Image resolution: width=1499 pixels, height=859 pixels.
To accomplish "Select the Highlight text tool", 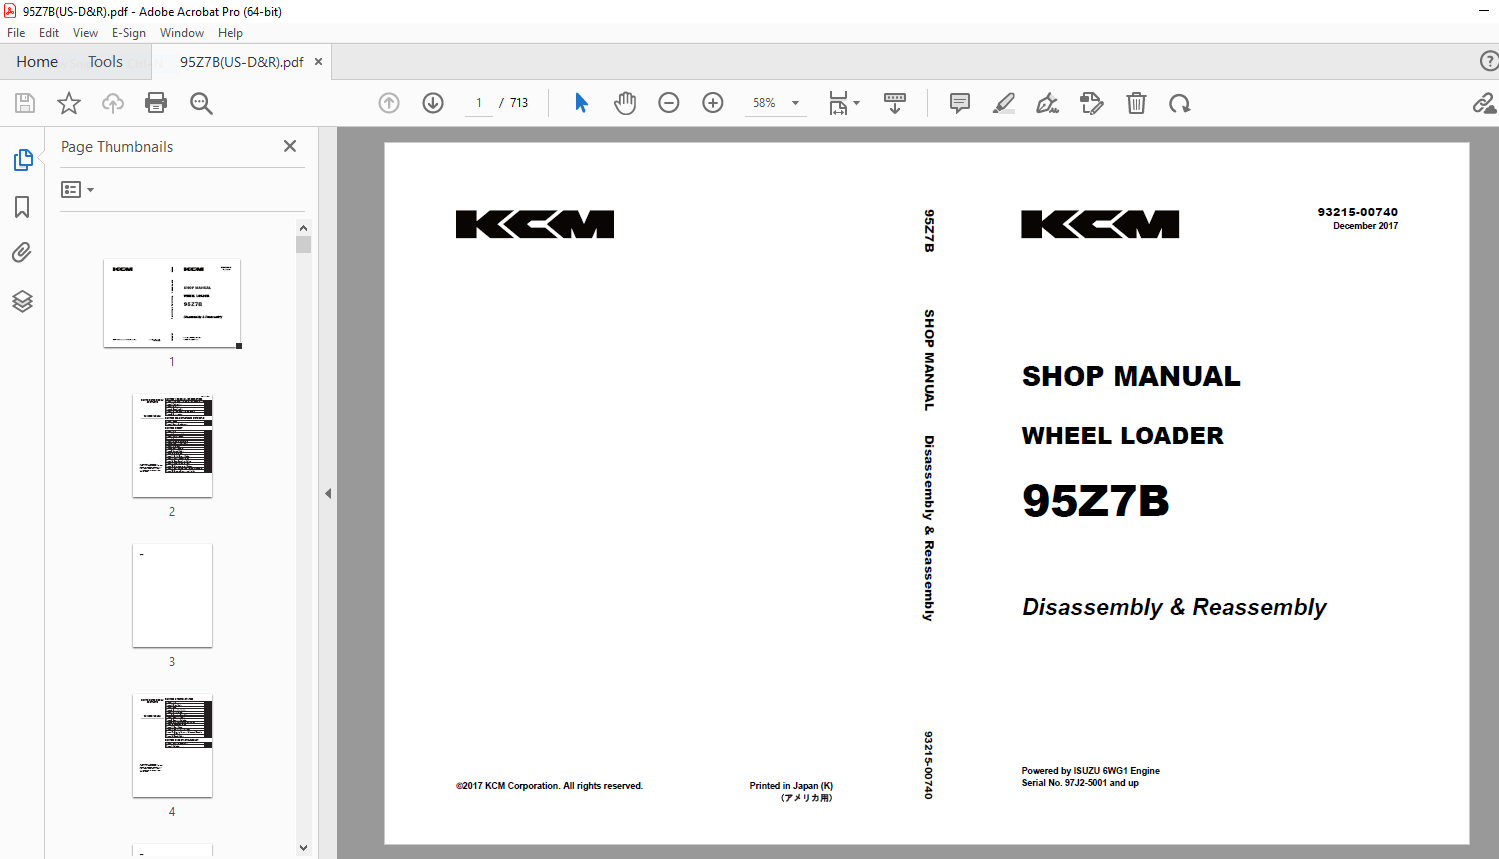I will click(1004, 103).
